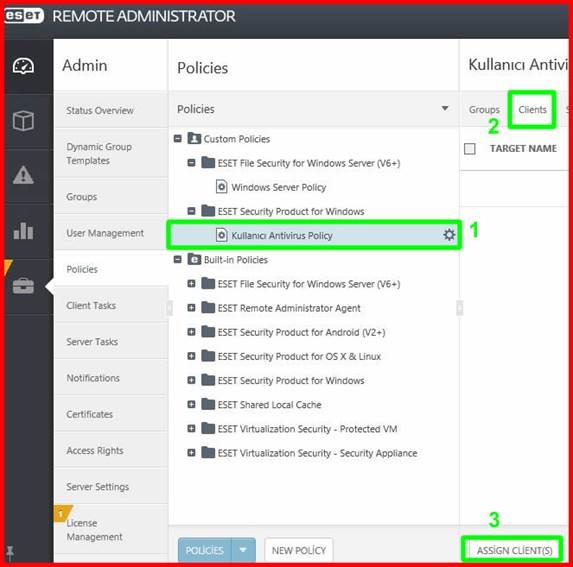
Task: Switch to the Groups tab
Action: 484,110
